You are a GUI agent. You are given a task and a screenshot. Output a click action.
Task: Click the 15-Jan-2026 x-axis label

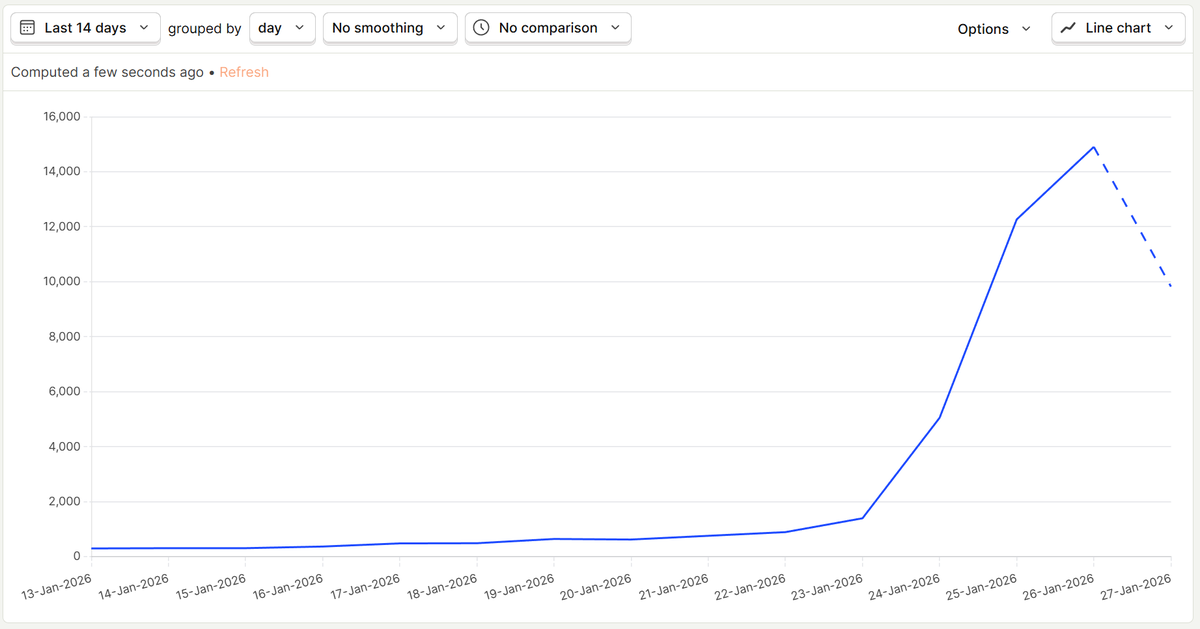pos(212,586)
